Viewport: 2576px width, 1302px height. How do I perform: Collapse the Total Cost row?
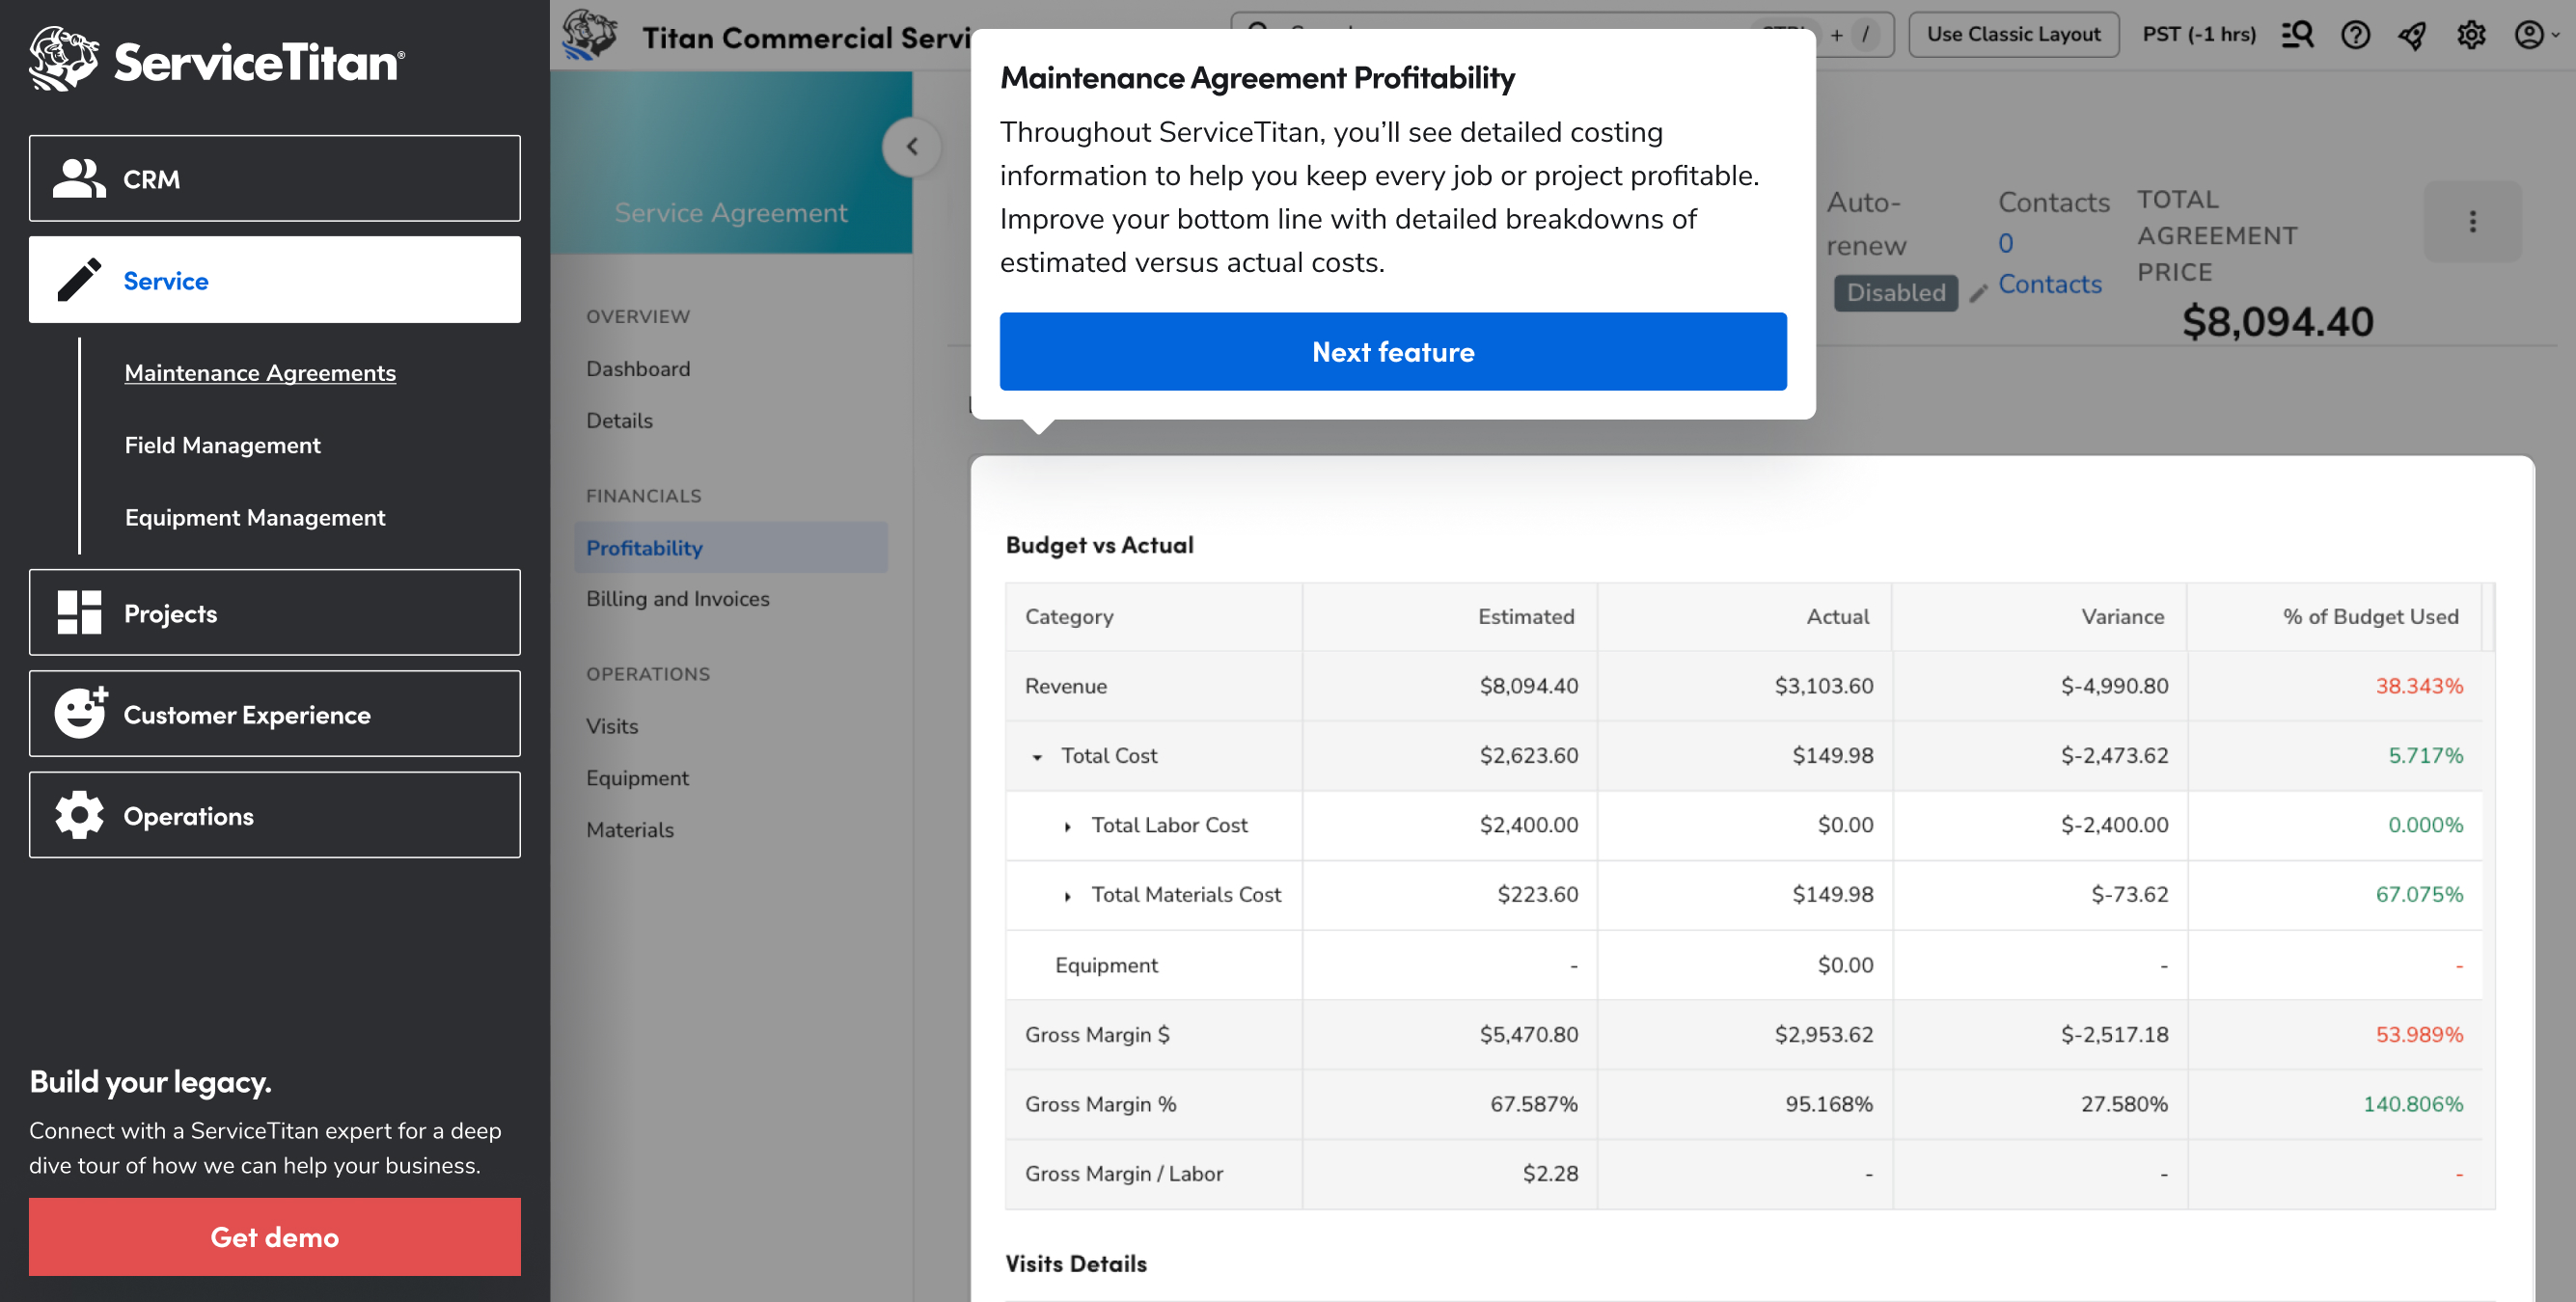tap(1037, 757)
